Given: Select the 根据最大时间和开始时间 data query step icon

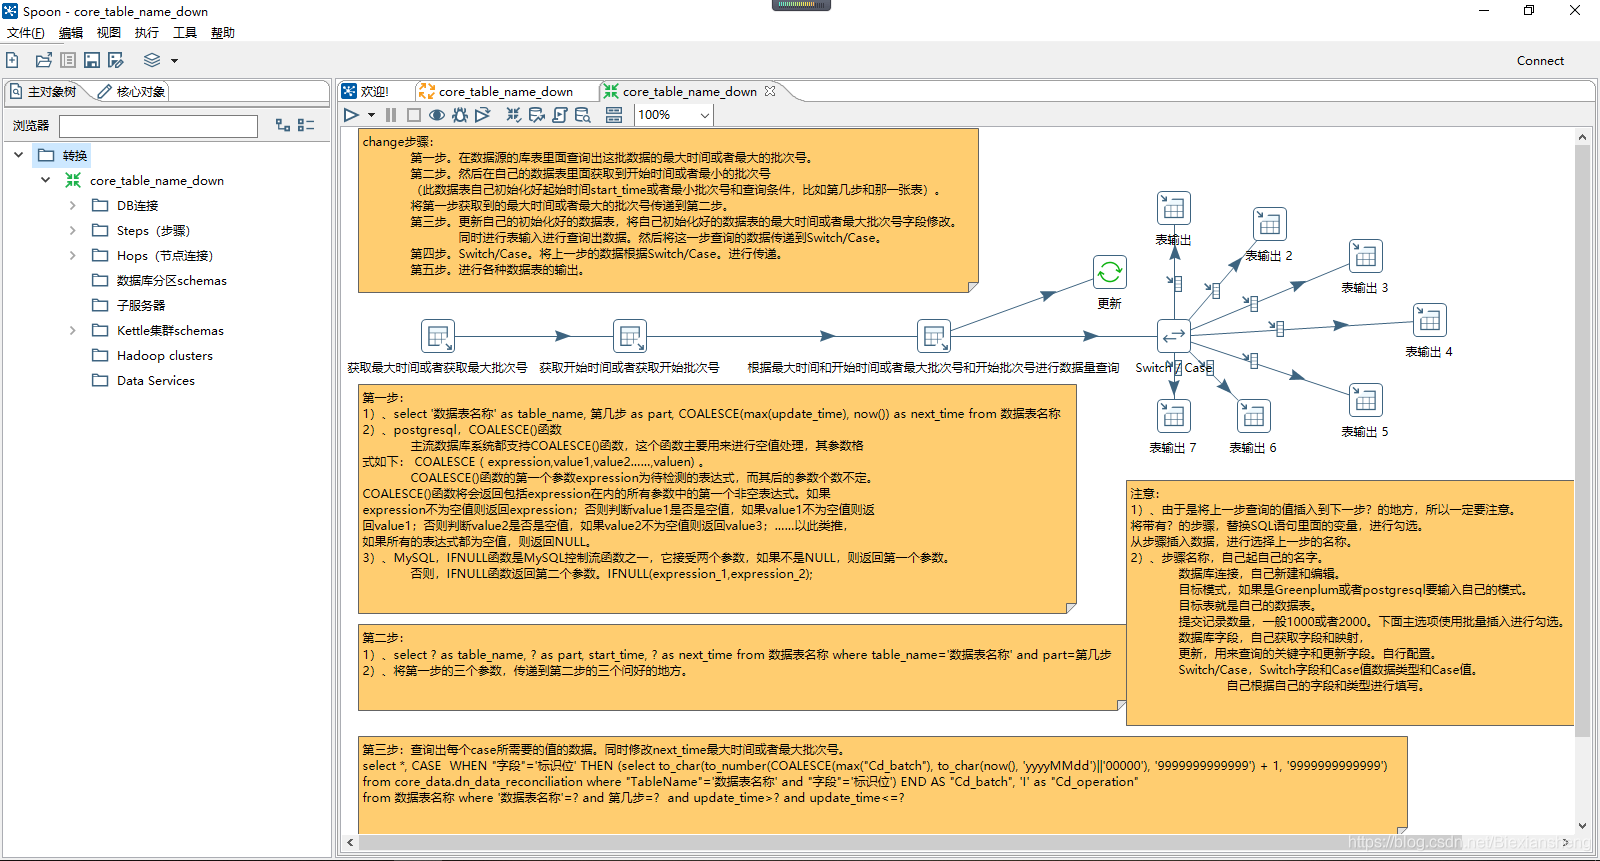Looking at the screenshot, I should point(934,336).
